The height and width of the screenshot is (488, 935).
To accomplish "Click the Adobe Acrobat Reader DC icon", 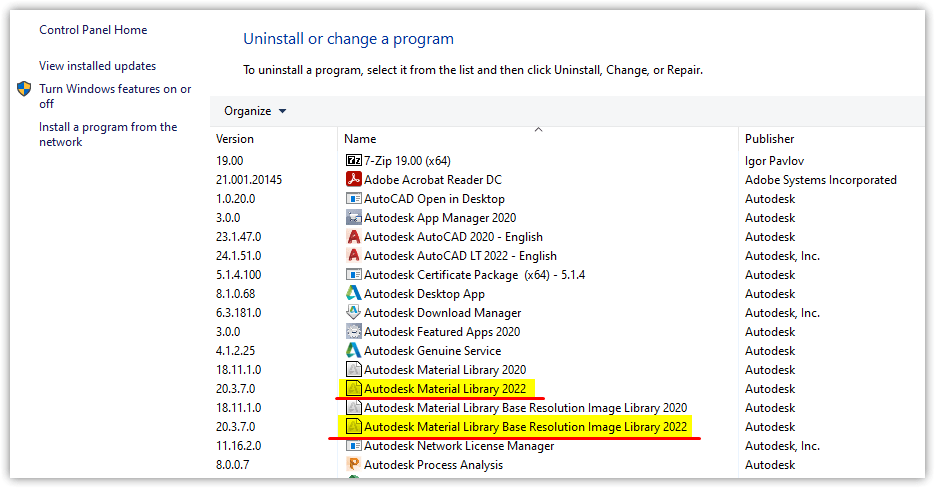I will pos(354,179).
